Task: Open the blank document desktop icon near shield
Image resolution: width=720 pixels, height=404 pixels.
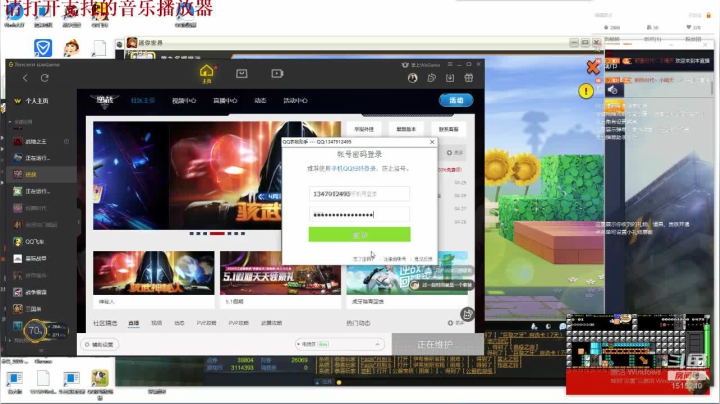Action: (x=99, y=48)
